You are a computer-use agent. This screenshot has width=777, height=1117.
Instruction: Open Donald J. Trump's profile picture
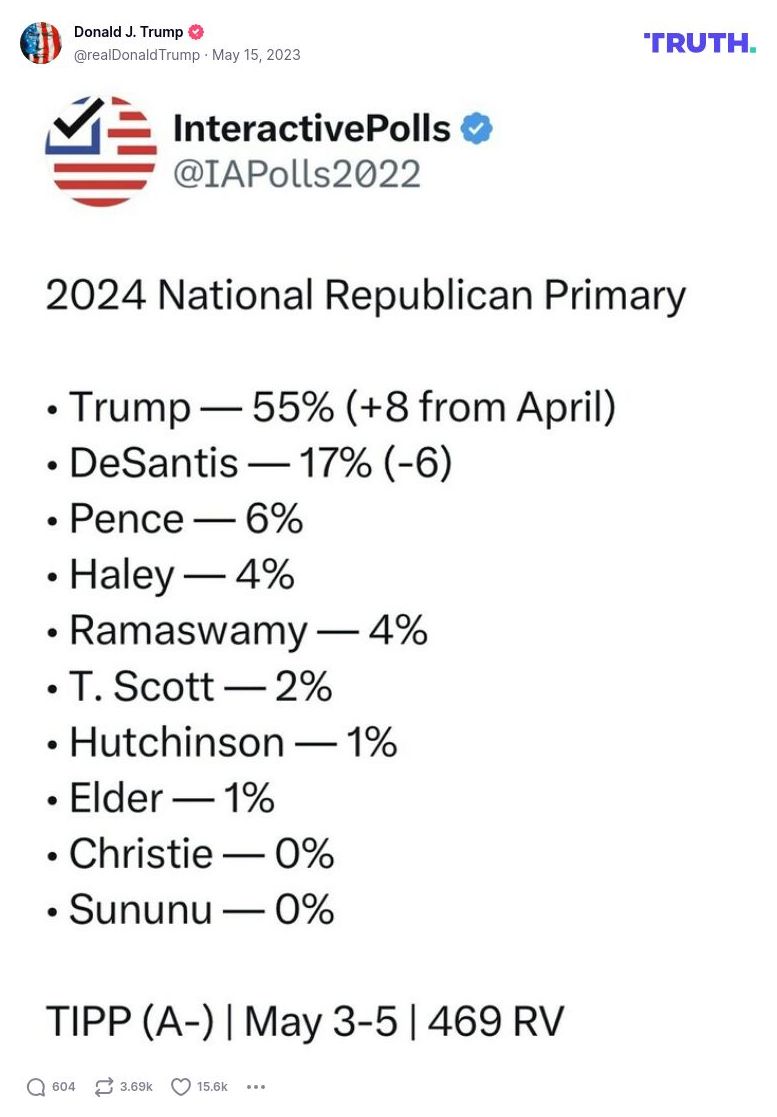point(41,43)
